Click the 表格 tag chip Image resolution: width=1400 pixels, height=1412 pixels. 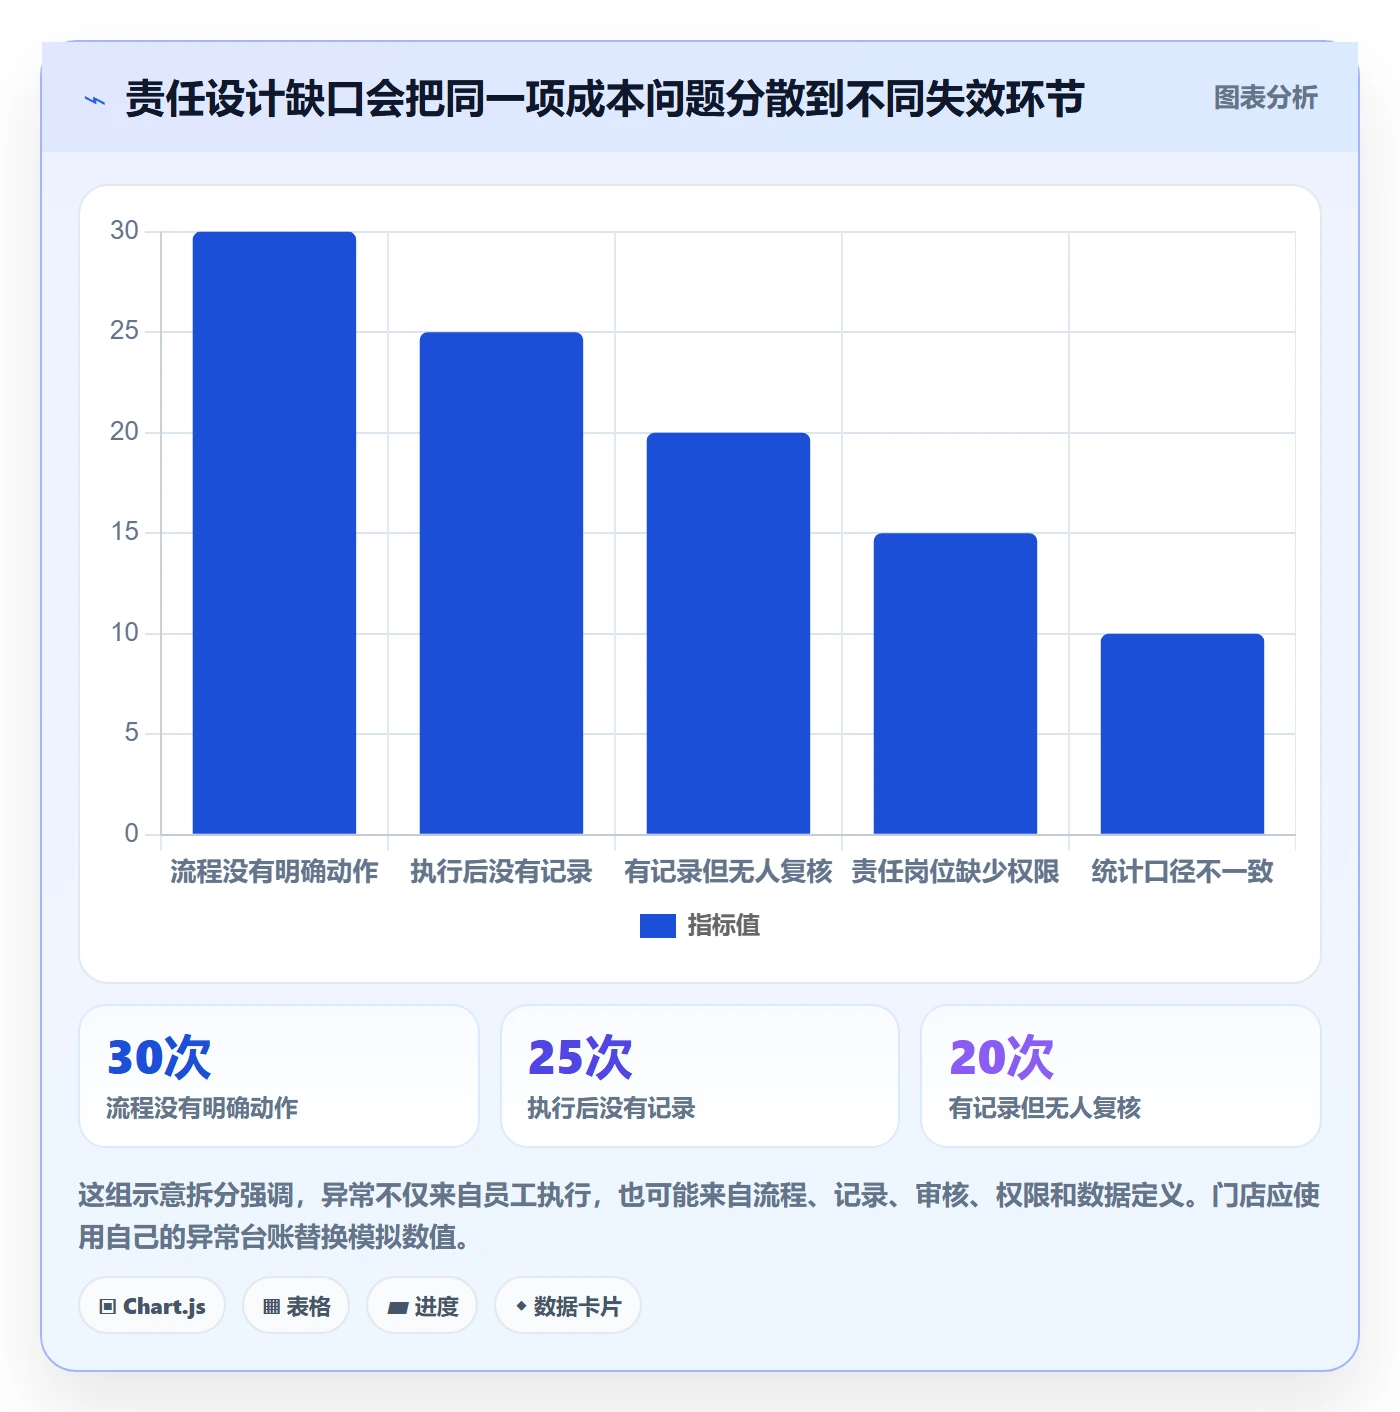[296, 1306]
